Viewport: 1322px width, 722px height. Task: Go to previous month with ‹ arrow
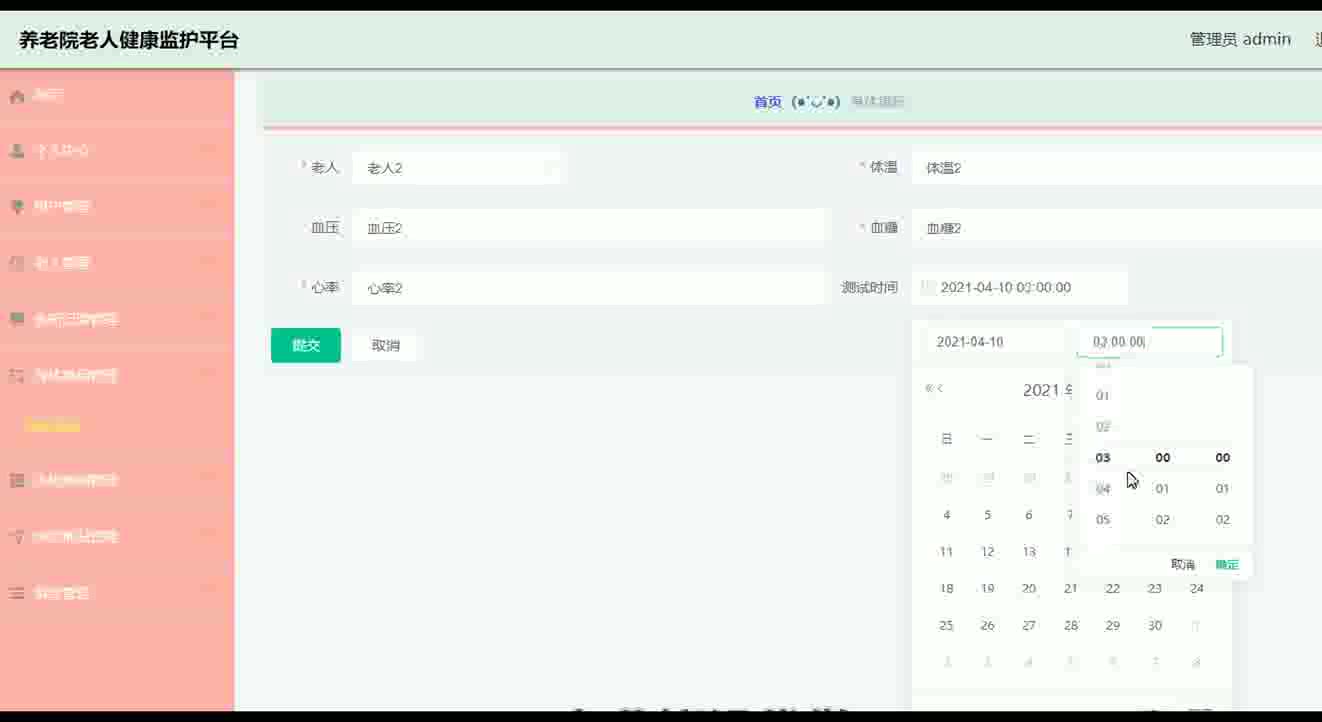940,389
